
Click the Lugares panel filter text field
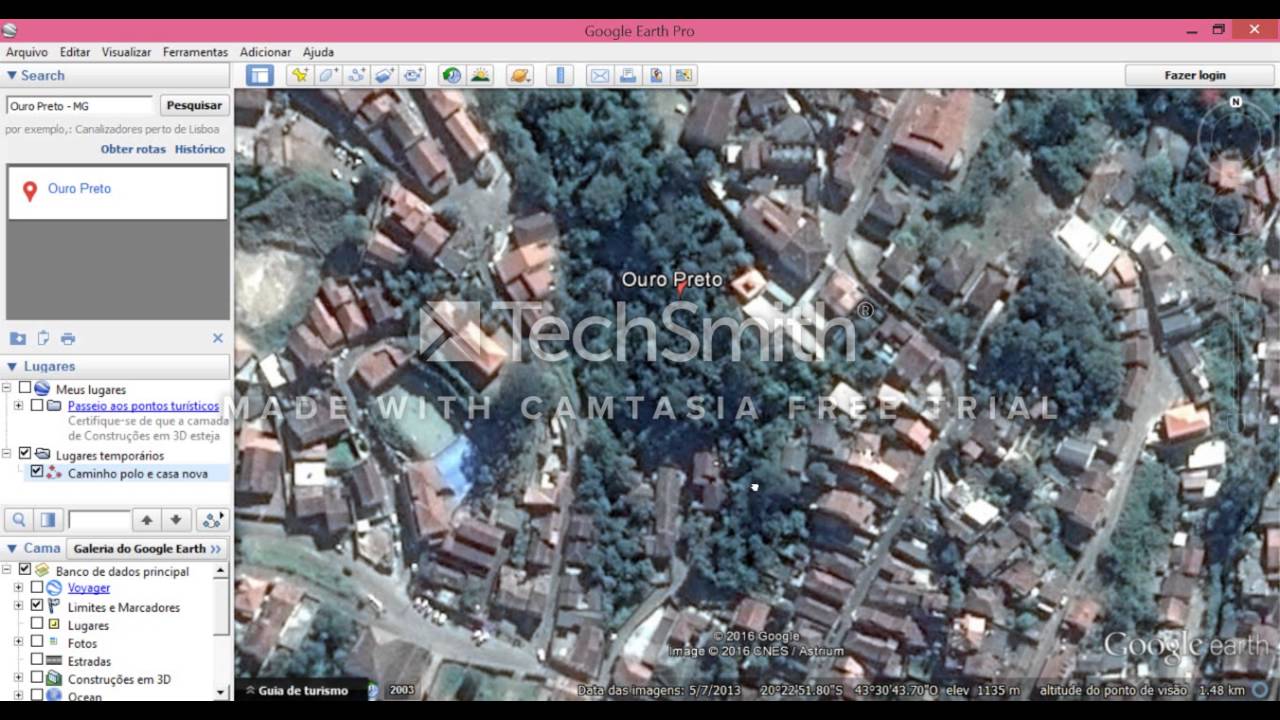tap(99, 520)
